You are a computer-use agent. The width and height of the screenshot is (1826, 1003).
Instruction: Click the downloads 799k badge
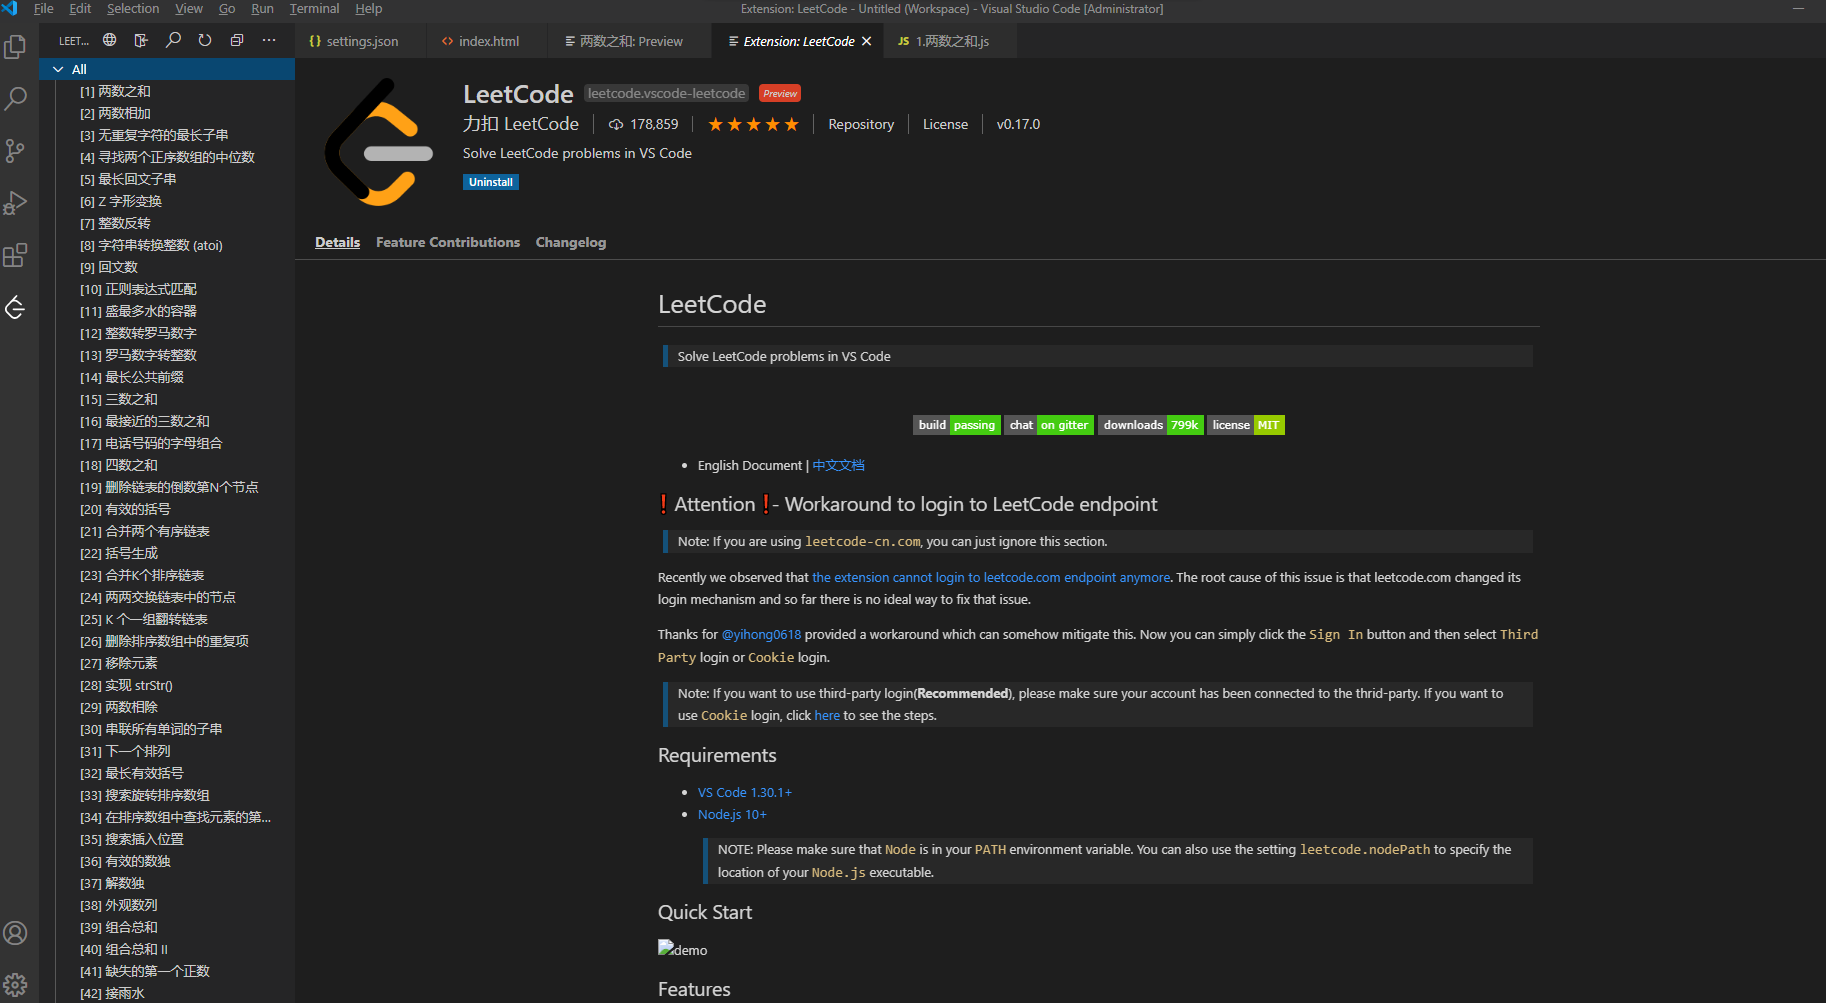pyautogui.click(x=1151, y=425)
